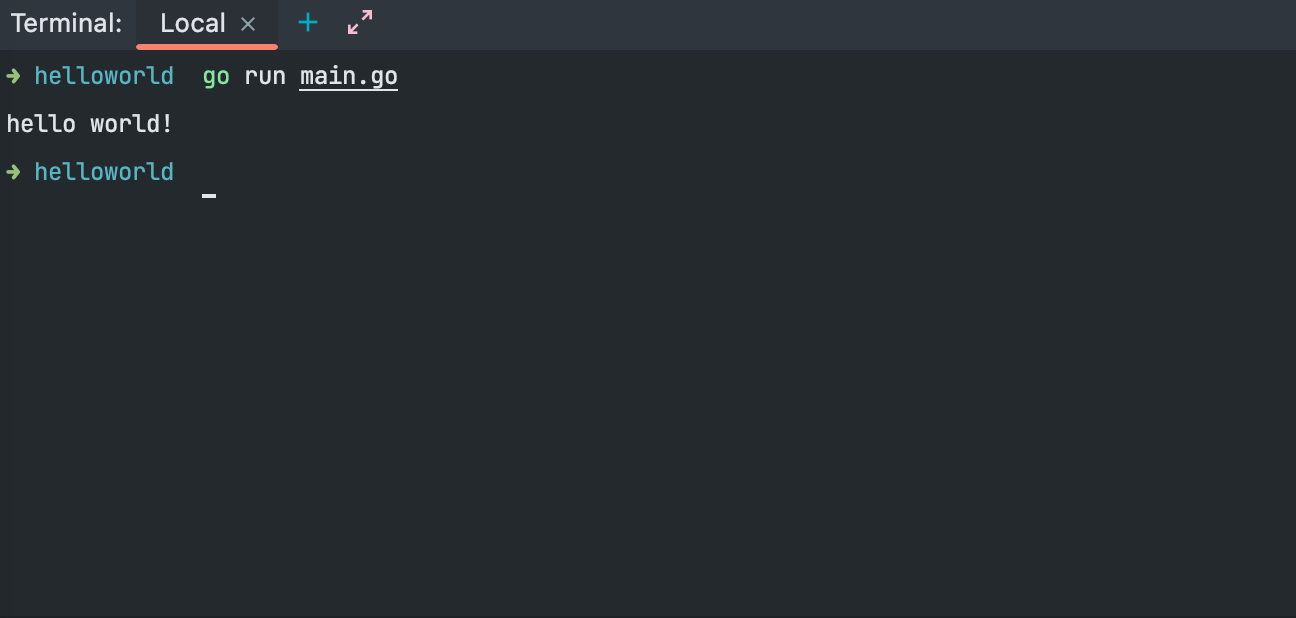Click the left gutter strip of the terminal
Screen dimensions: 1296x618
click(4, 400)
